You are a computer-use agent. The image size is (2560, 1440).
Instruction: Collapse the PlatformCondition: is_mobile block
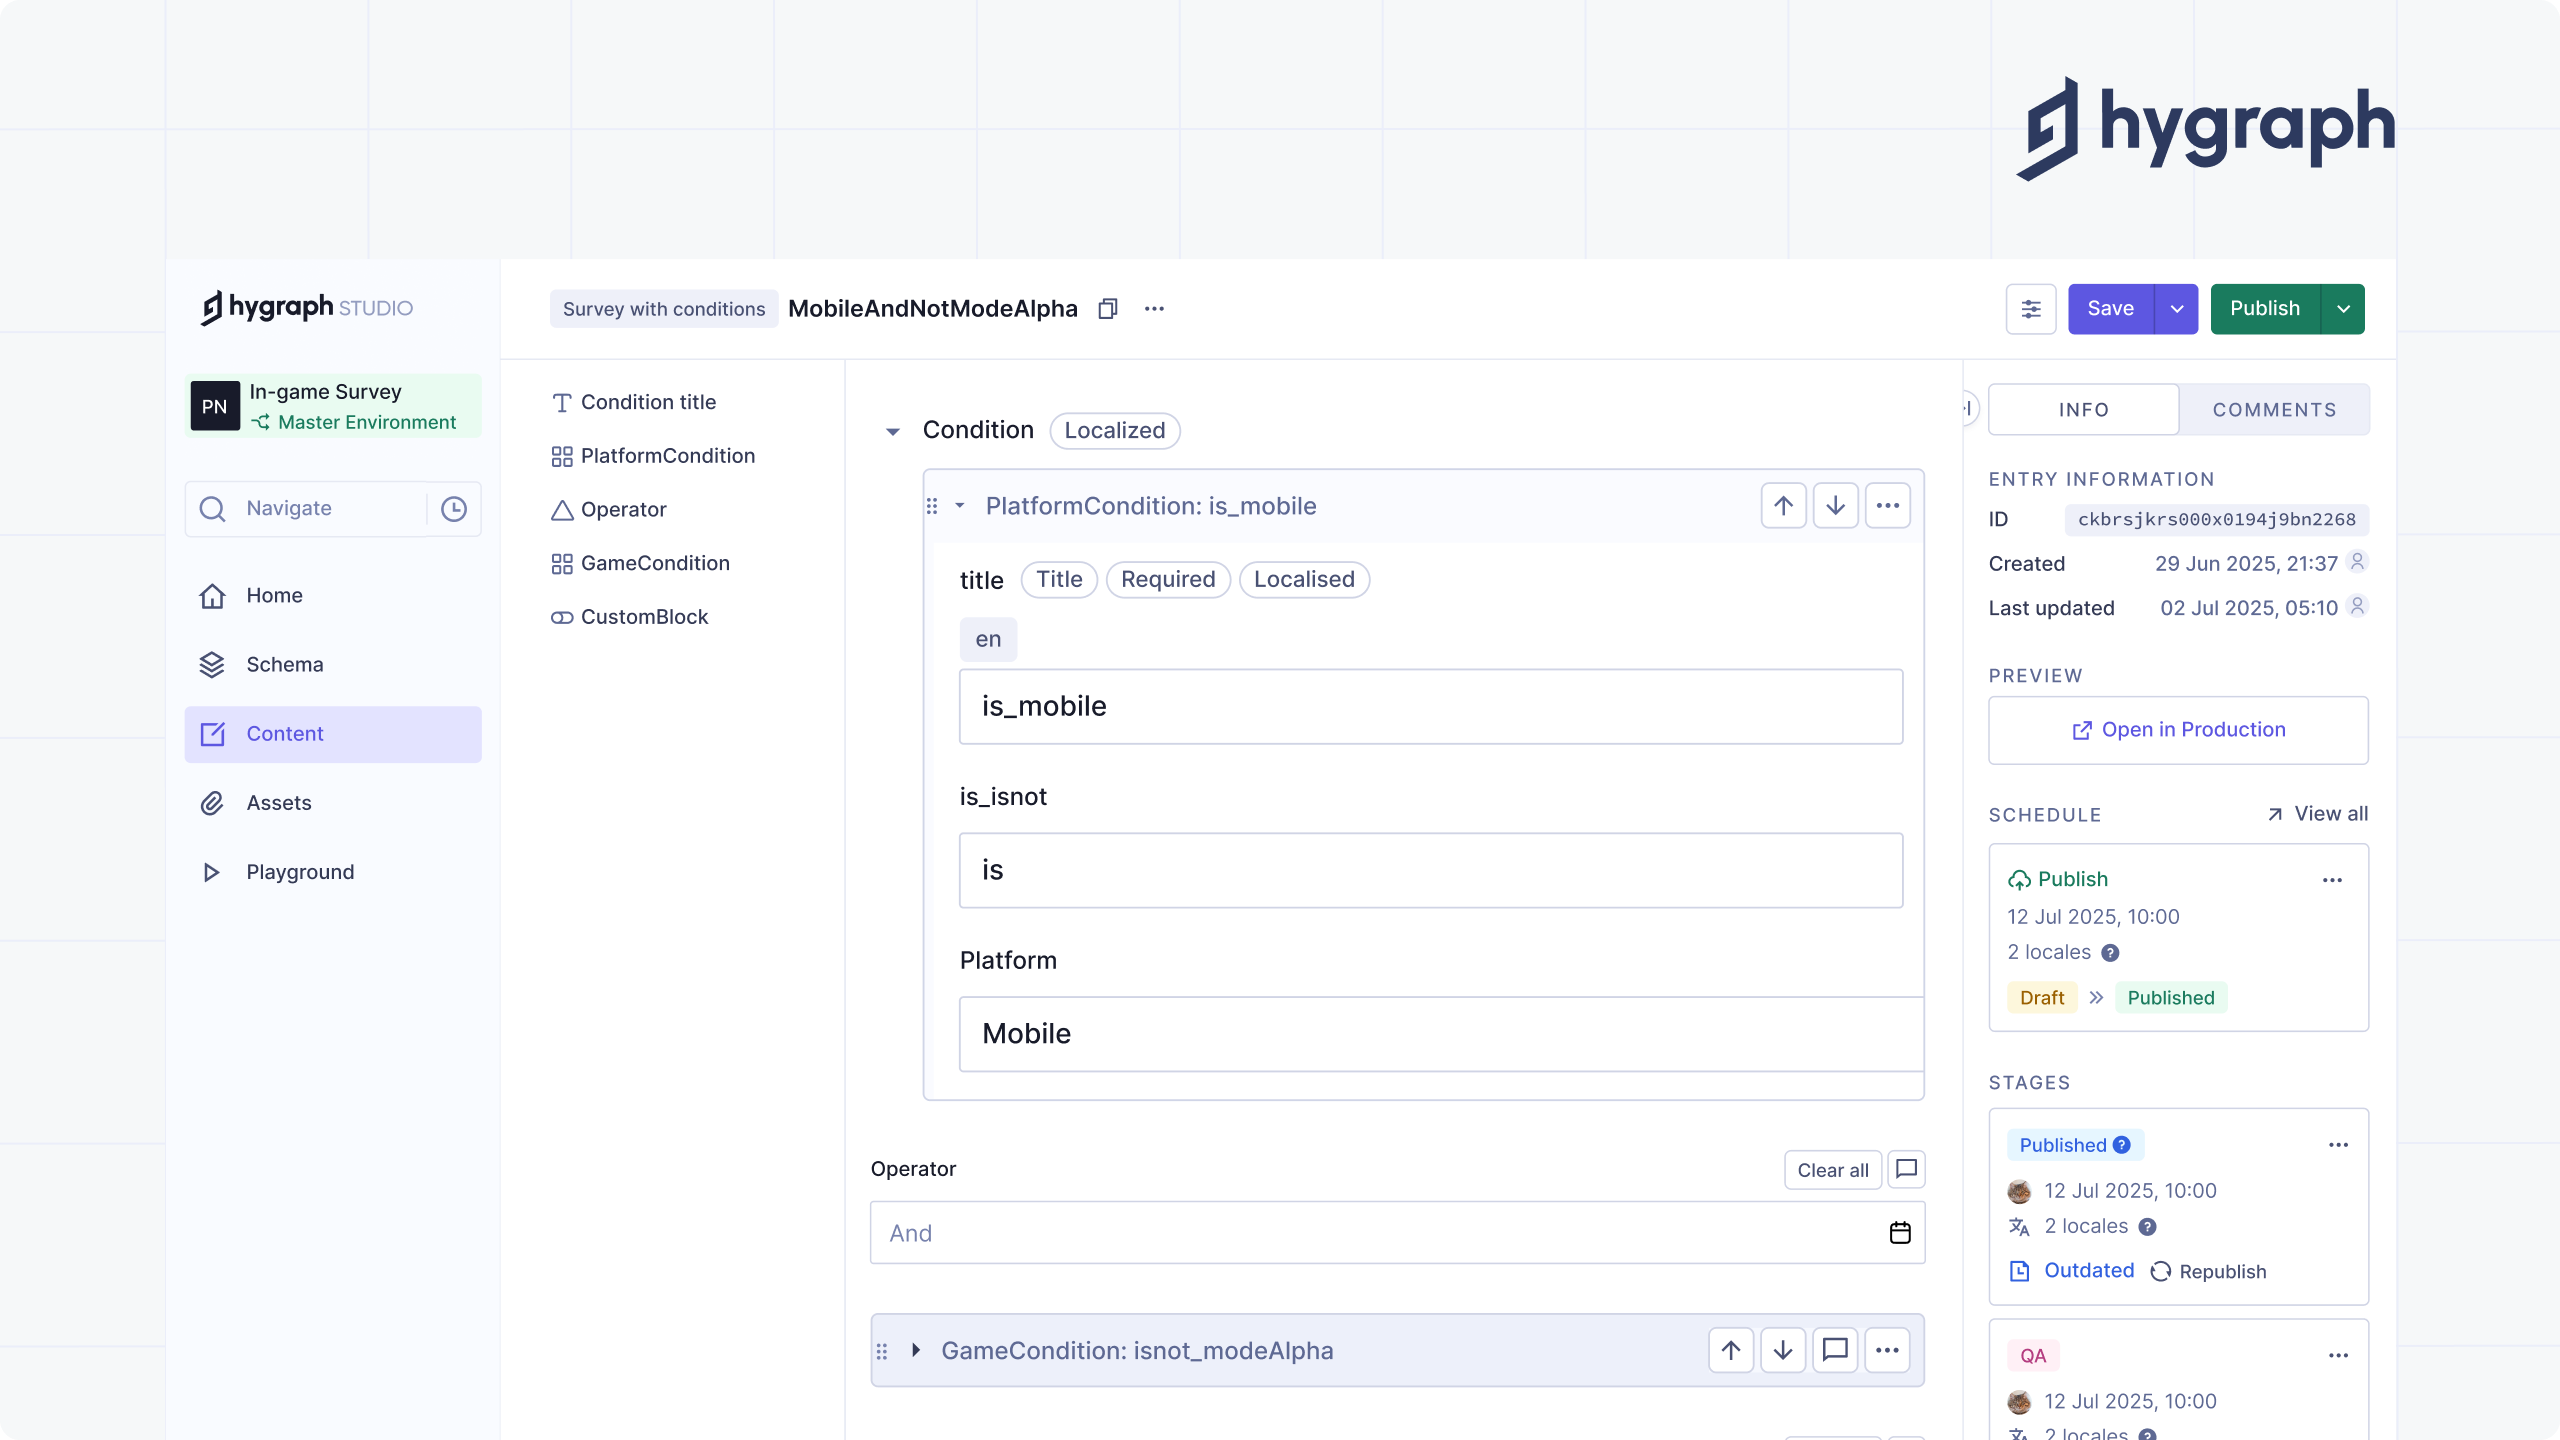(x=959, y=506)
